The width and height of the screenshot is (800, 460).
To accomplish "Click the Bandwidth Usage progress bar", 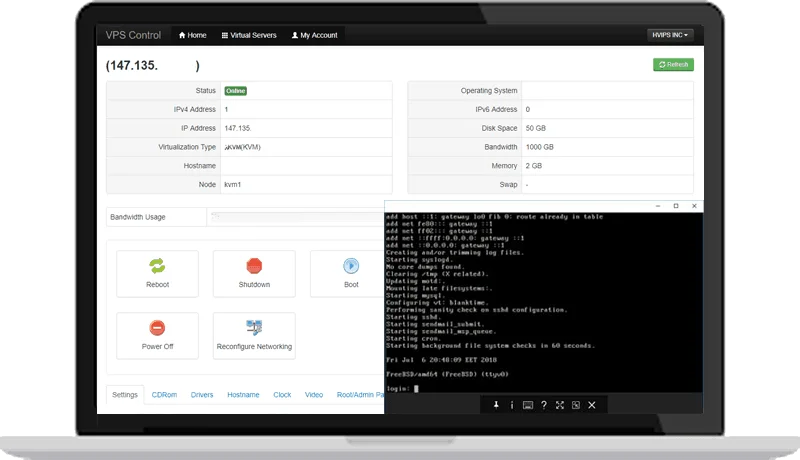I will 296,217.
